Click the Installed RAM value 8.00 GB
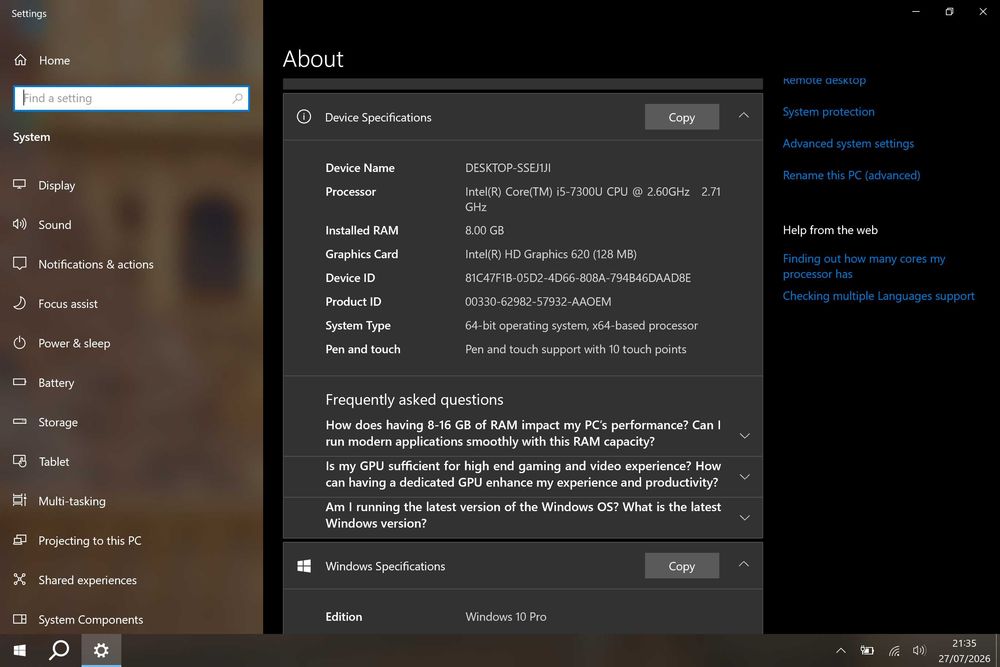The image size is (1000, 667). (x=484, y=230)
